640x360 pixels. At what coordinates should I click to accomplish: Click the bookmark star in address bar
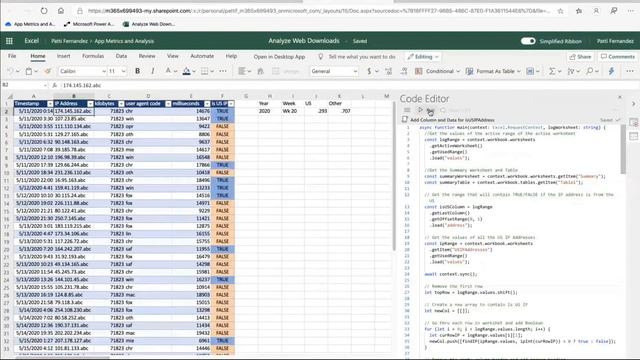560,11
